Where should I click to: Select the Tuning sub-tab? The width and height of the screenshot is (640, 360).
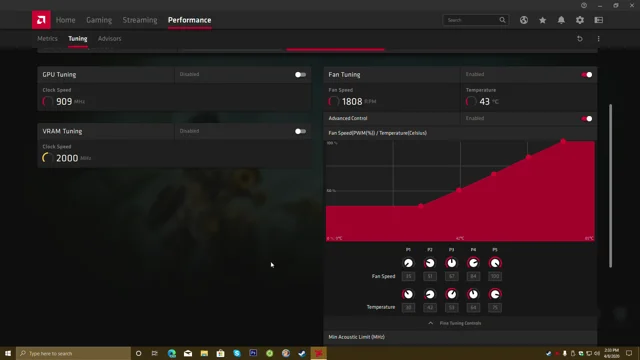78,38
